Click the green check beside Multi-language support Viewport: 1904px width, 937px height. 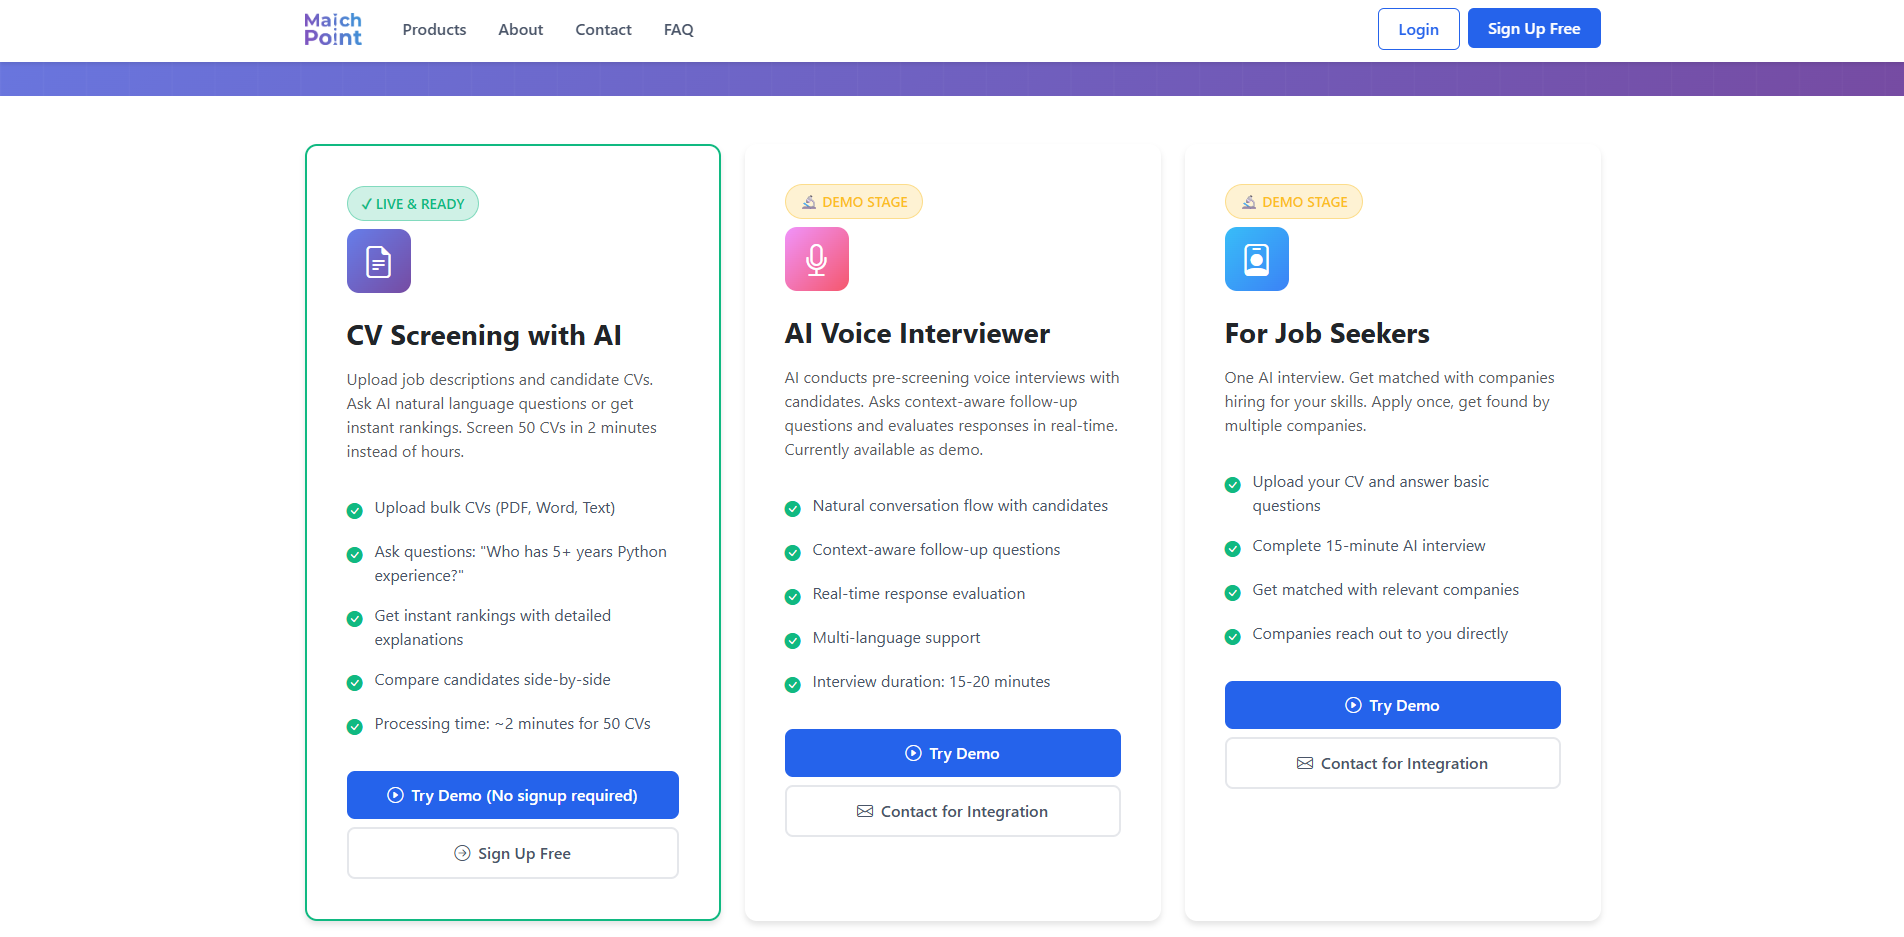(792, 640)
